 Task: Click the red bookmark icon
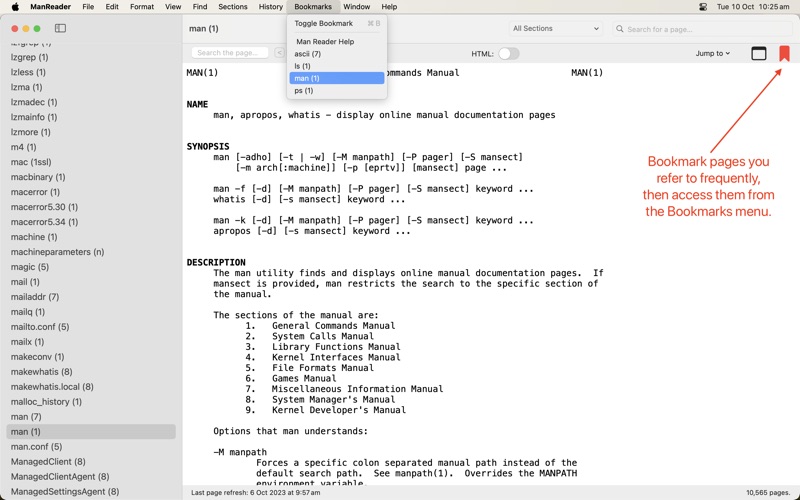point(784,53)
